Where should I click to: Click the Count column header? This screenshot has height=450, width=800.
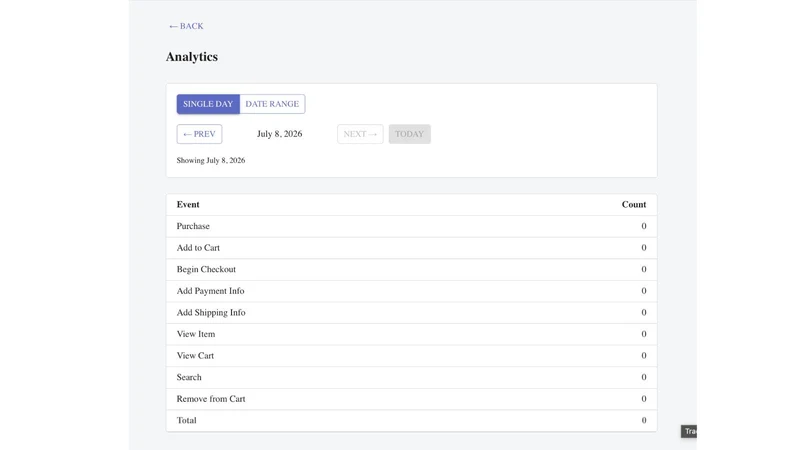point(634,205)
